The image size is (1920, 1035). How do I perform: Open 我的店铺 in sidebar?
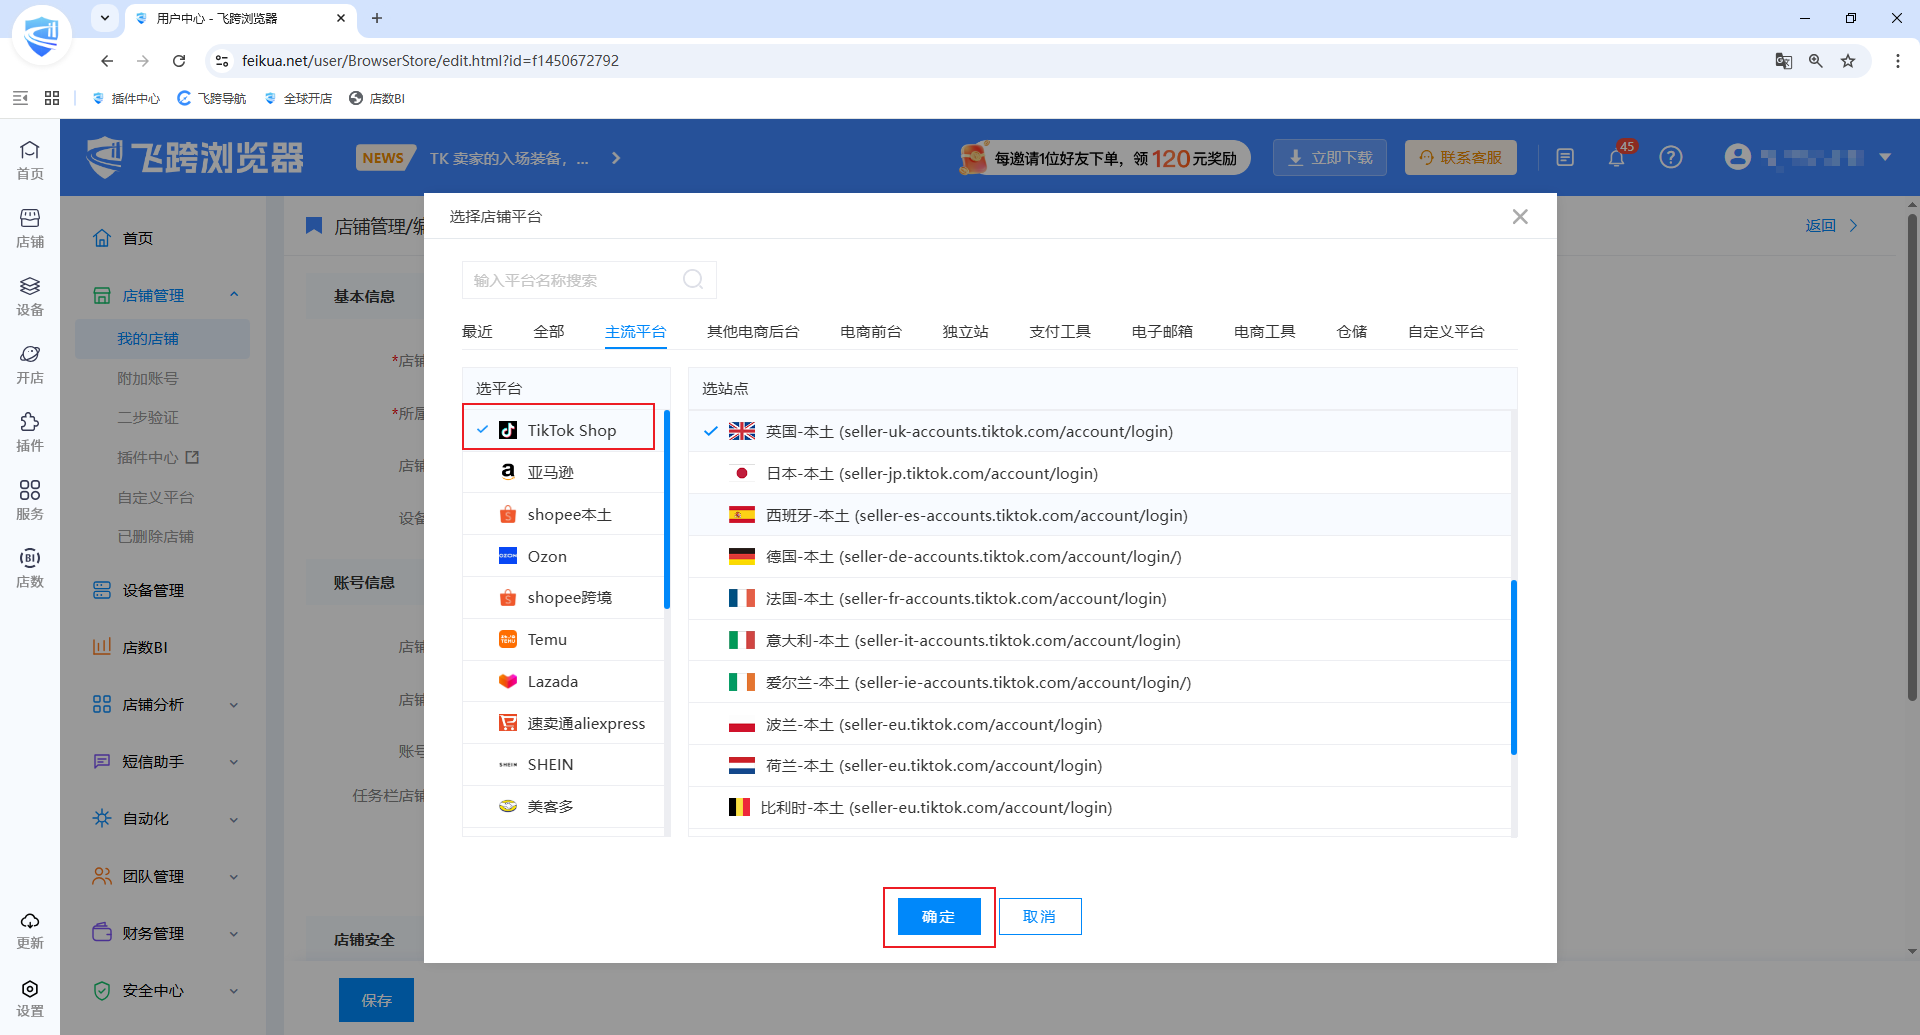tap(162, 339)
